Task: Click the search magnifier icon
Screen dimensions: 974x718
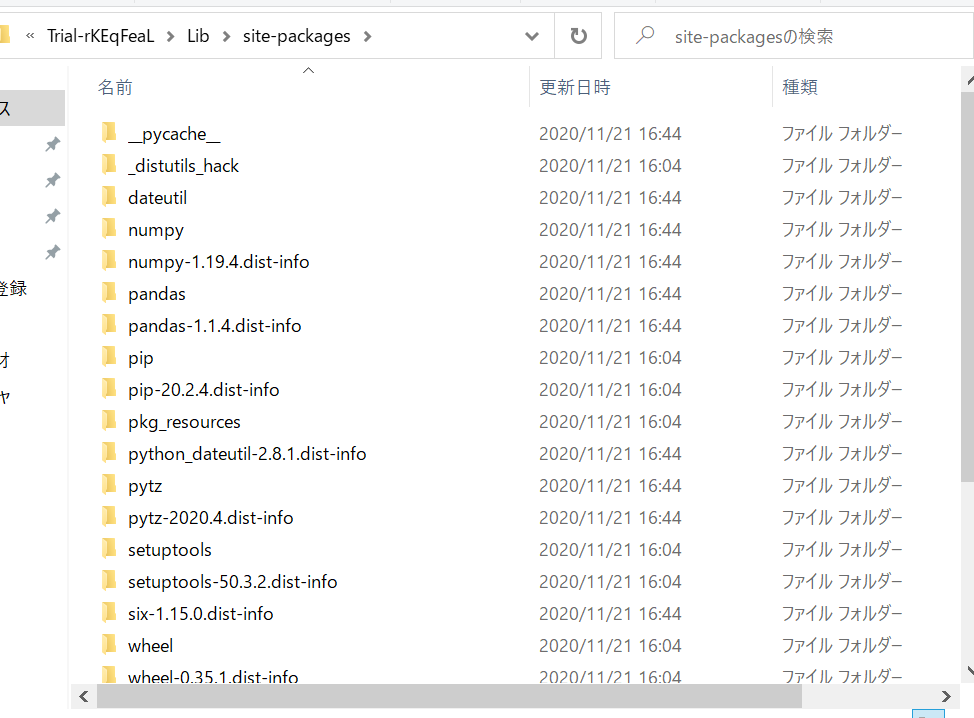Action: click(645, 35)
